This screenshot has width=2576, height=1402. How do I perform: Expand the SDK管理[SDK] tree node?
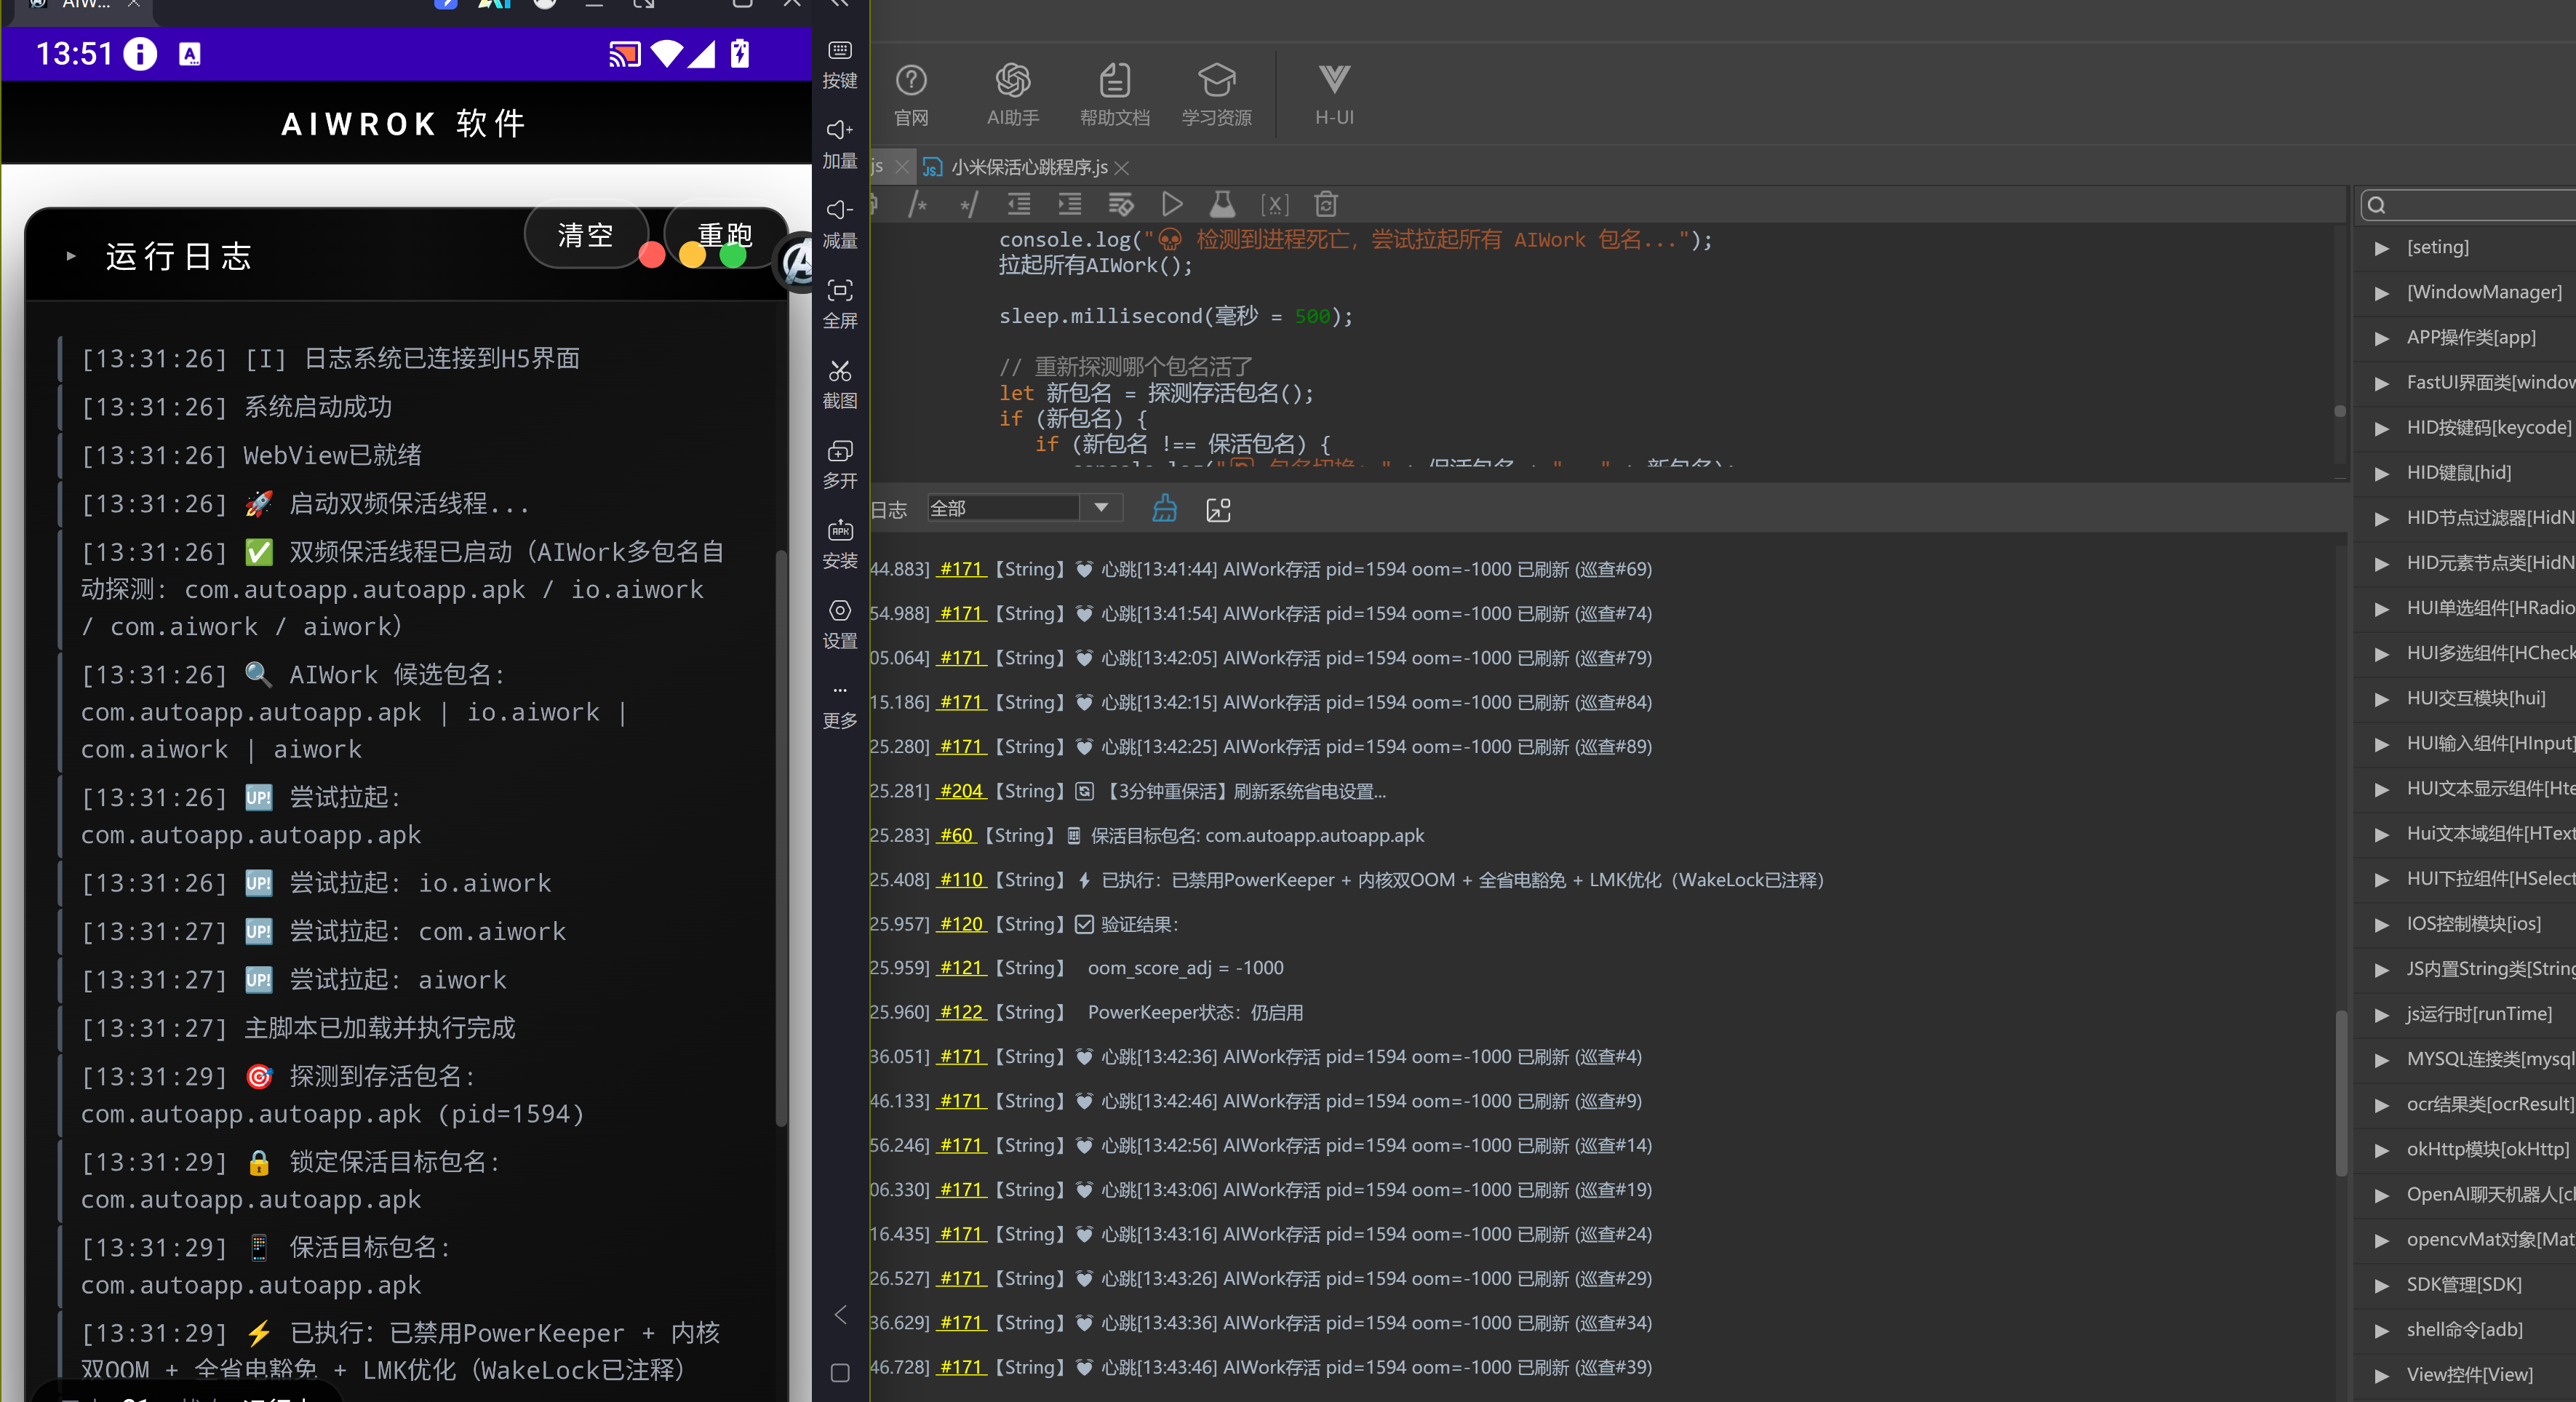pos(2381,1285)
